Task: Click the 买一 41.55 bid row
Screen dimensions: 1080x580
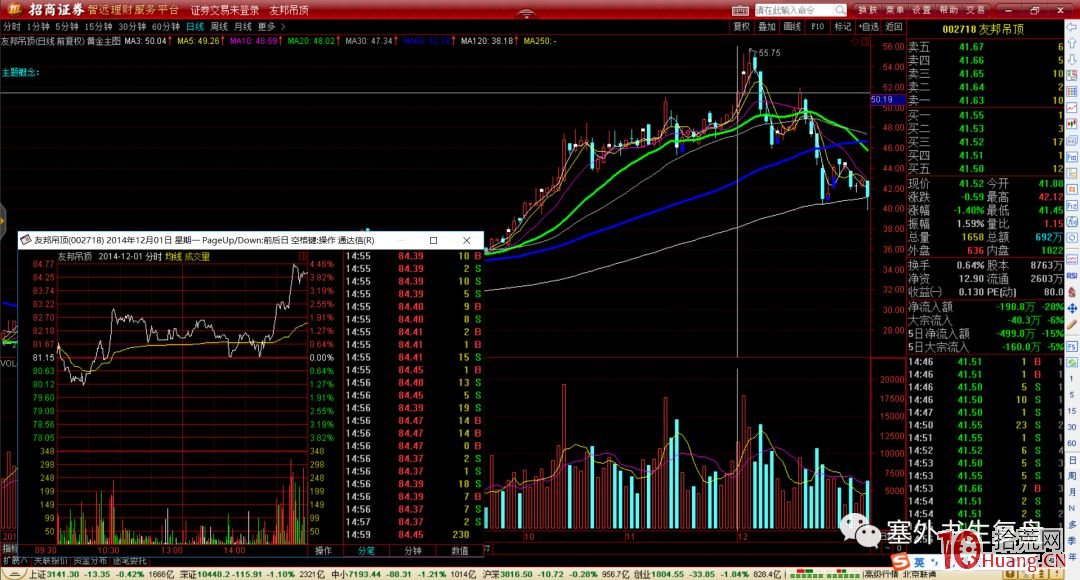Action: click(x=986, y=115)
